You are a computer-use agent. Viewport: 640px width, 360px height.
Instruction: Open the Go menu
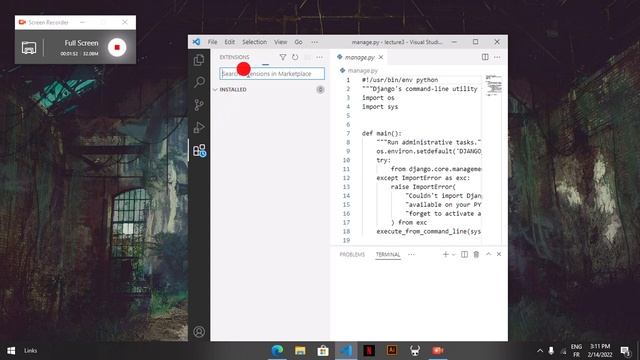(298, 42)
